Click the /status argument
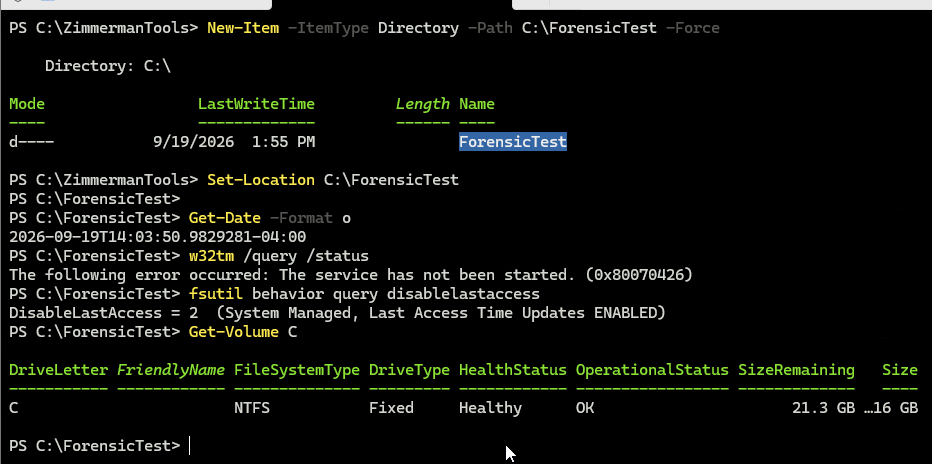Image resolution: width=932 pixels, height=464 pixels. pos(337,256)
